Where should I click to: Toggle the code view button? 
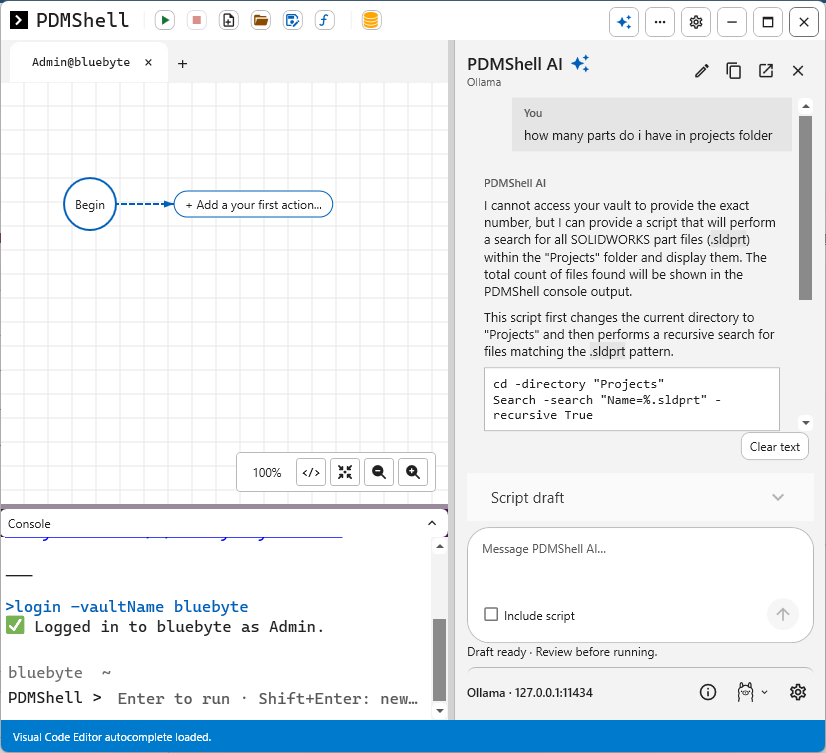(x=311, y=472)
